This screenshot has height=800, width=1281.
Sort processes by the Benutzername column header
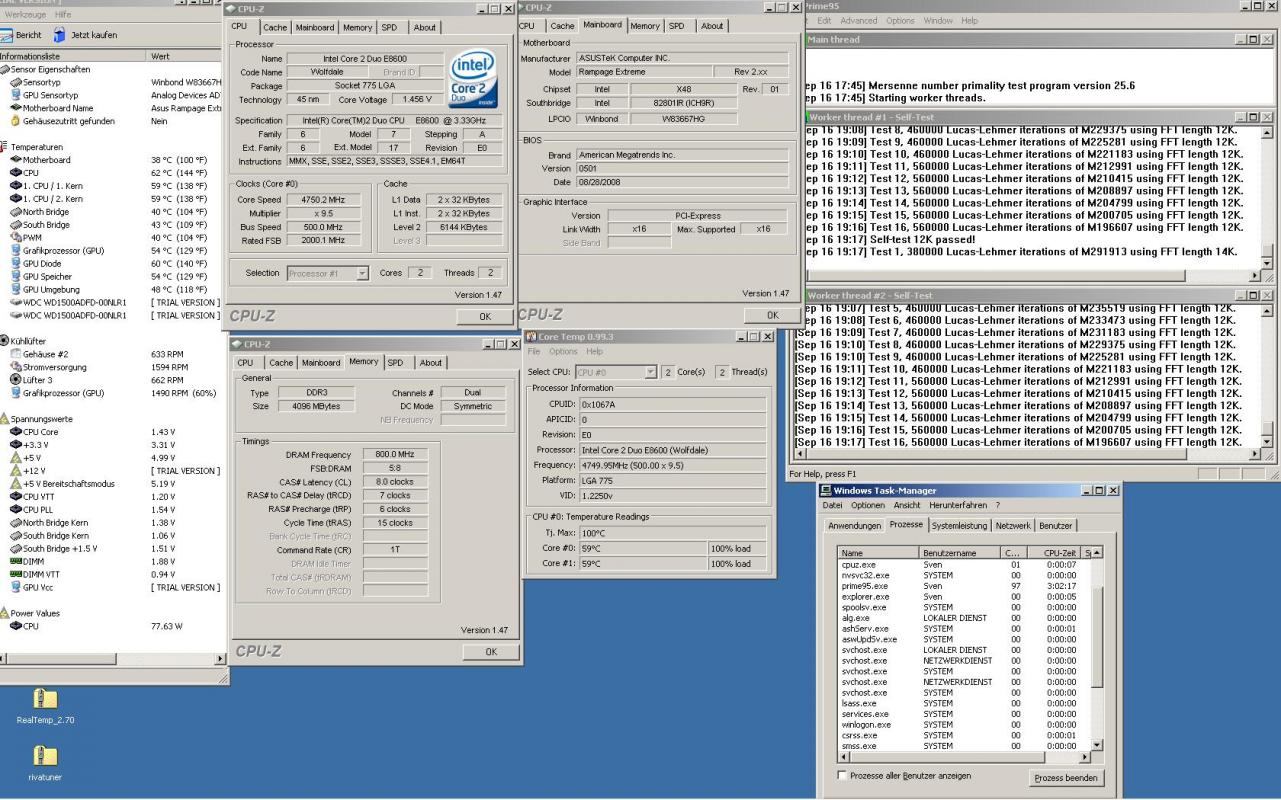coord(960,552)
